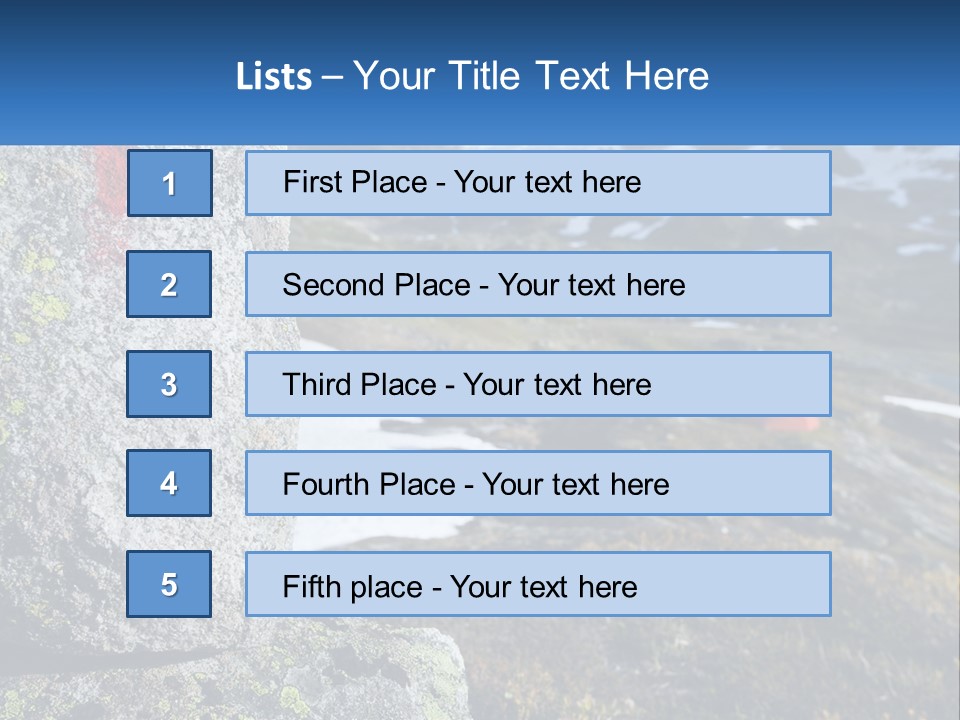Click "Your text here" in Fourth Place row
This screenshot has height=720, width=960.
point(576,484)
